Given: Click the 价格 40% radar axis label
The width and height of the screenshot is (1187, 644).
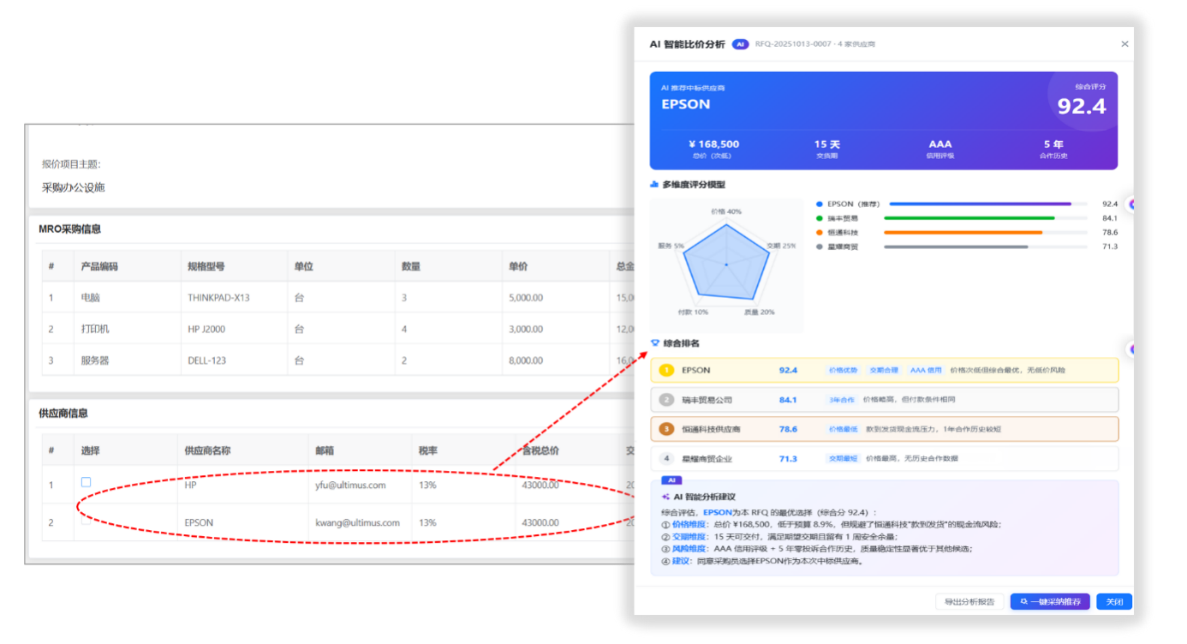Looking at the screenshot, I should click(x=726, y=211).
